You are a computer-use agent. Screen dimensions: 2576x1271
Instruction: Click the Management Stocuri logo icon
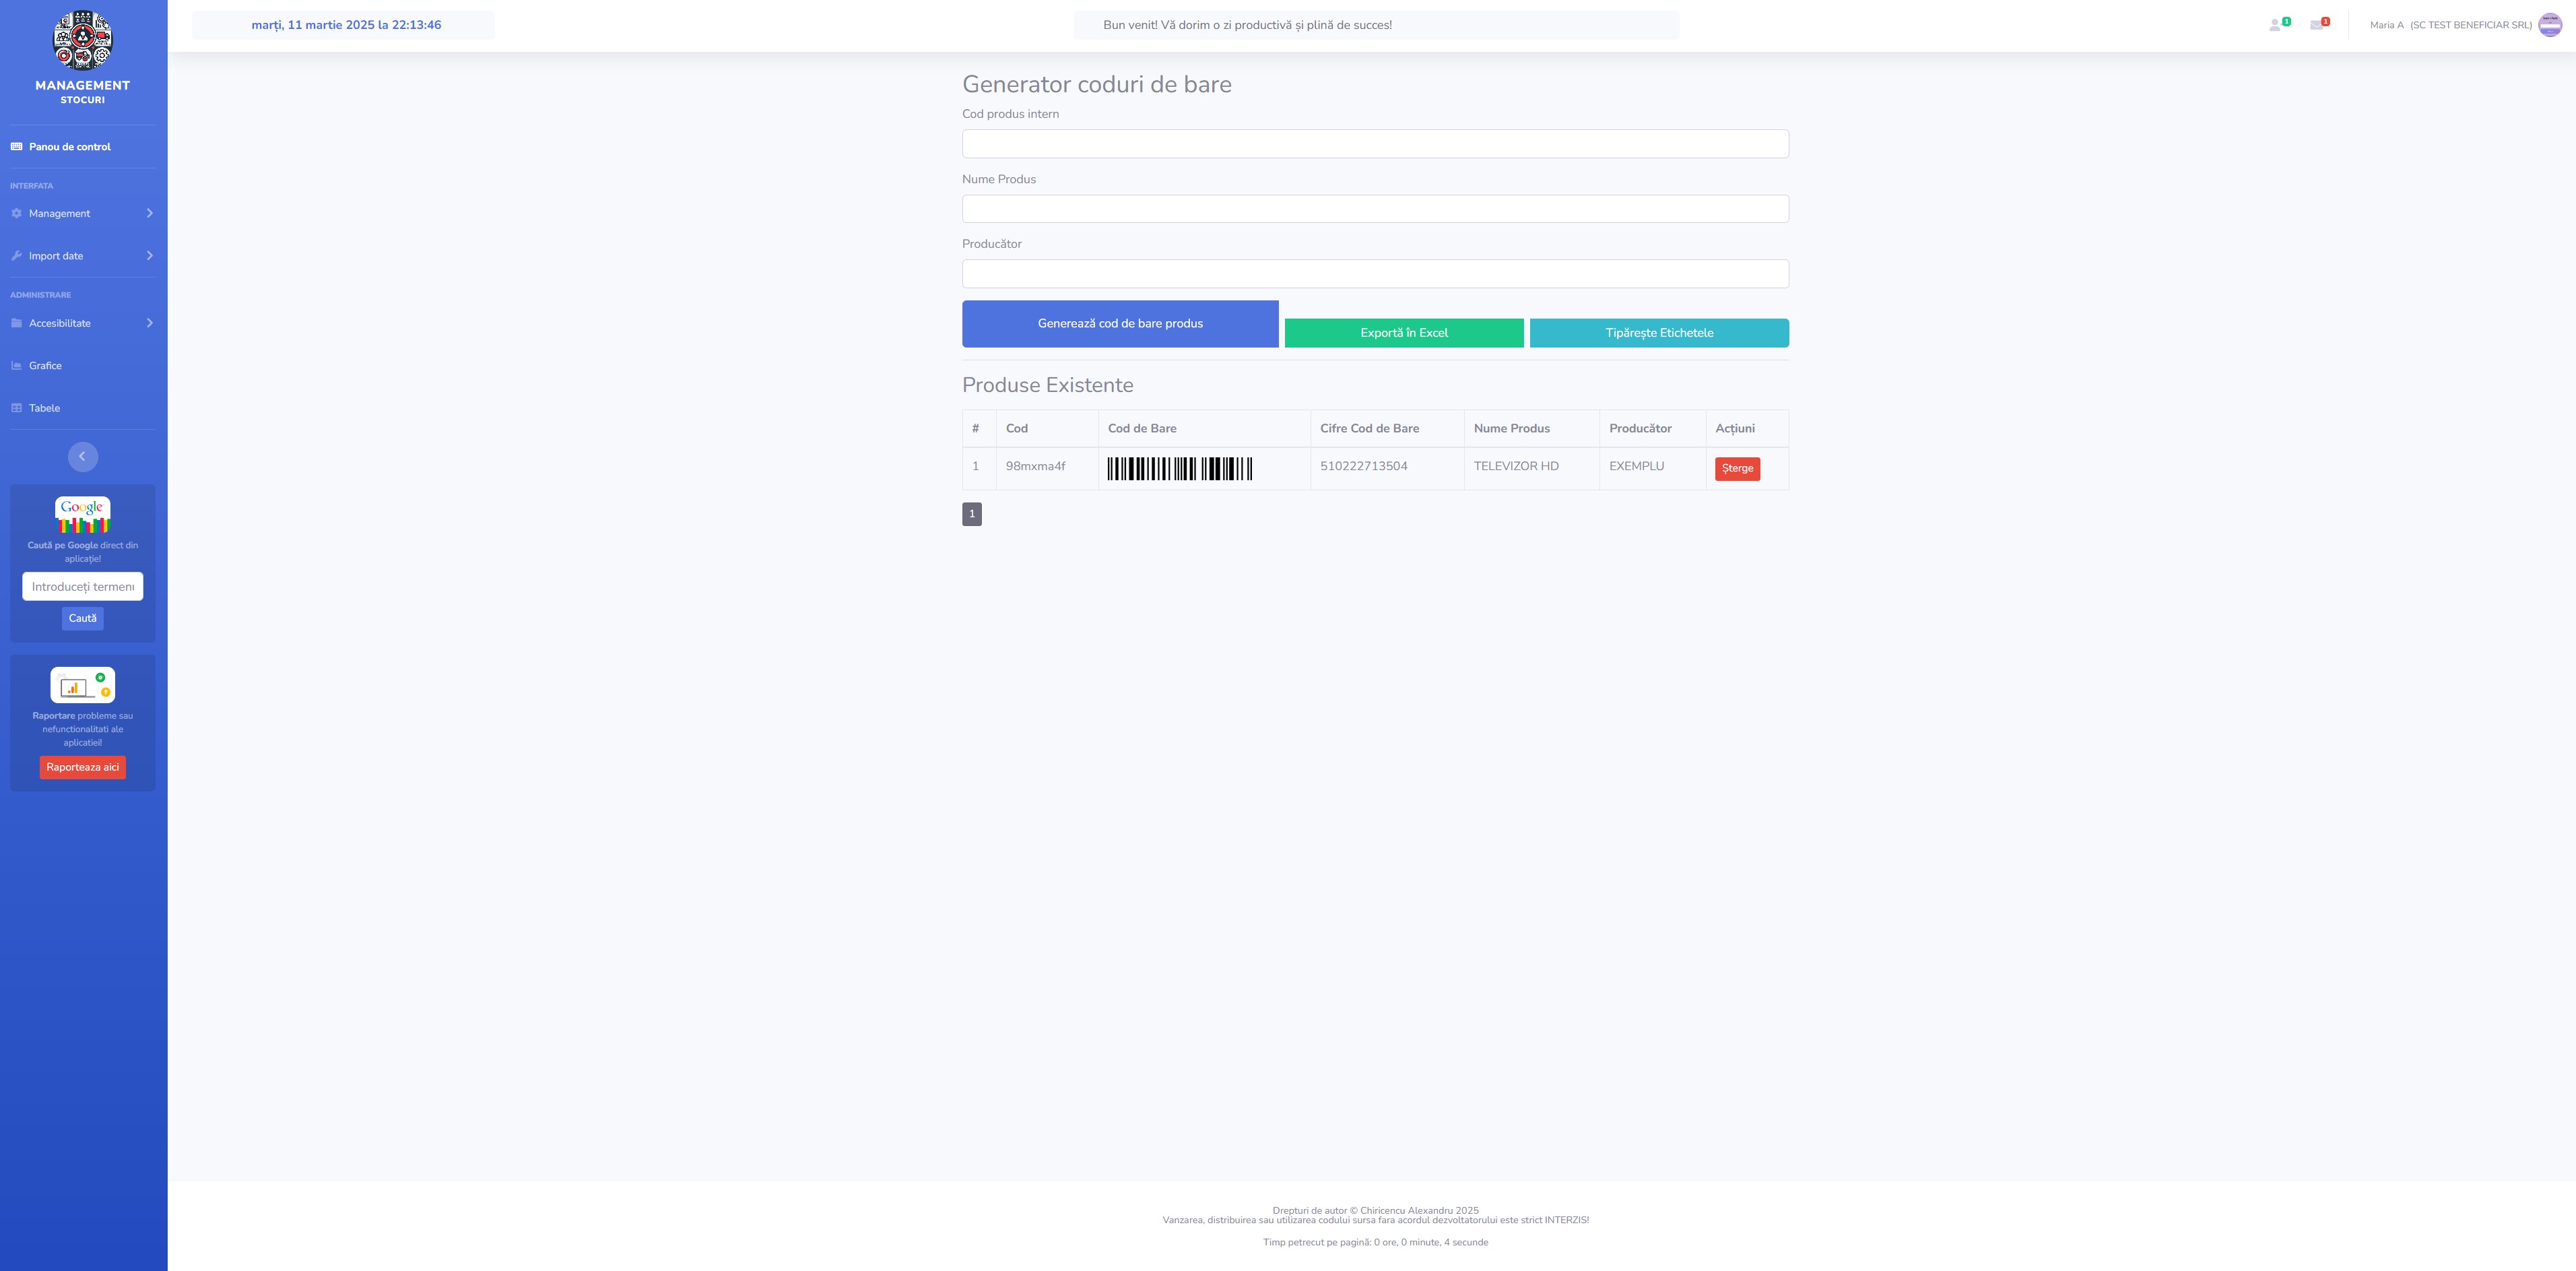coord(82,40)
